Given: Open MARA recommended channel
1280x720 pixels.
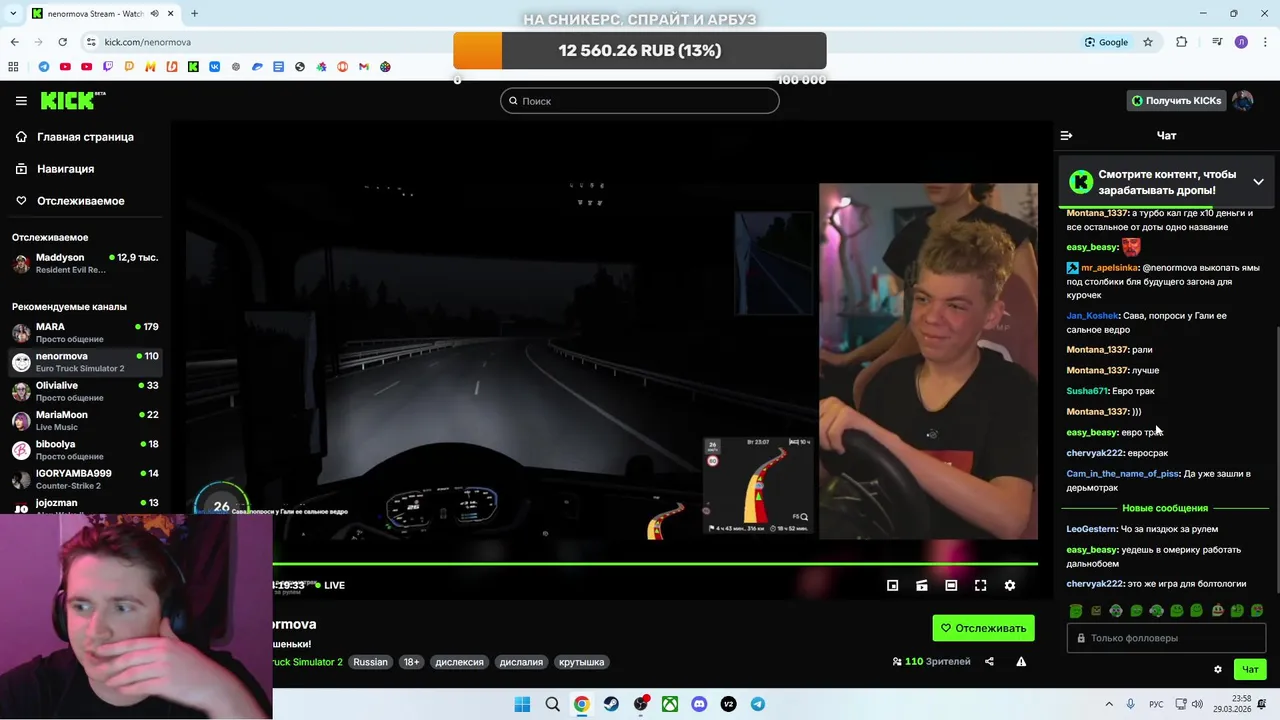Looking at the screenshot, I should click(x=85, y=332).
